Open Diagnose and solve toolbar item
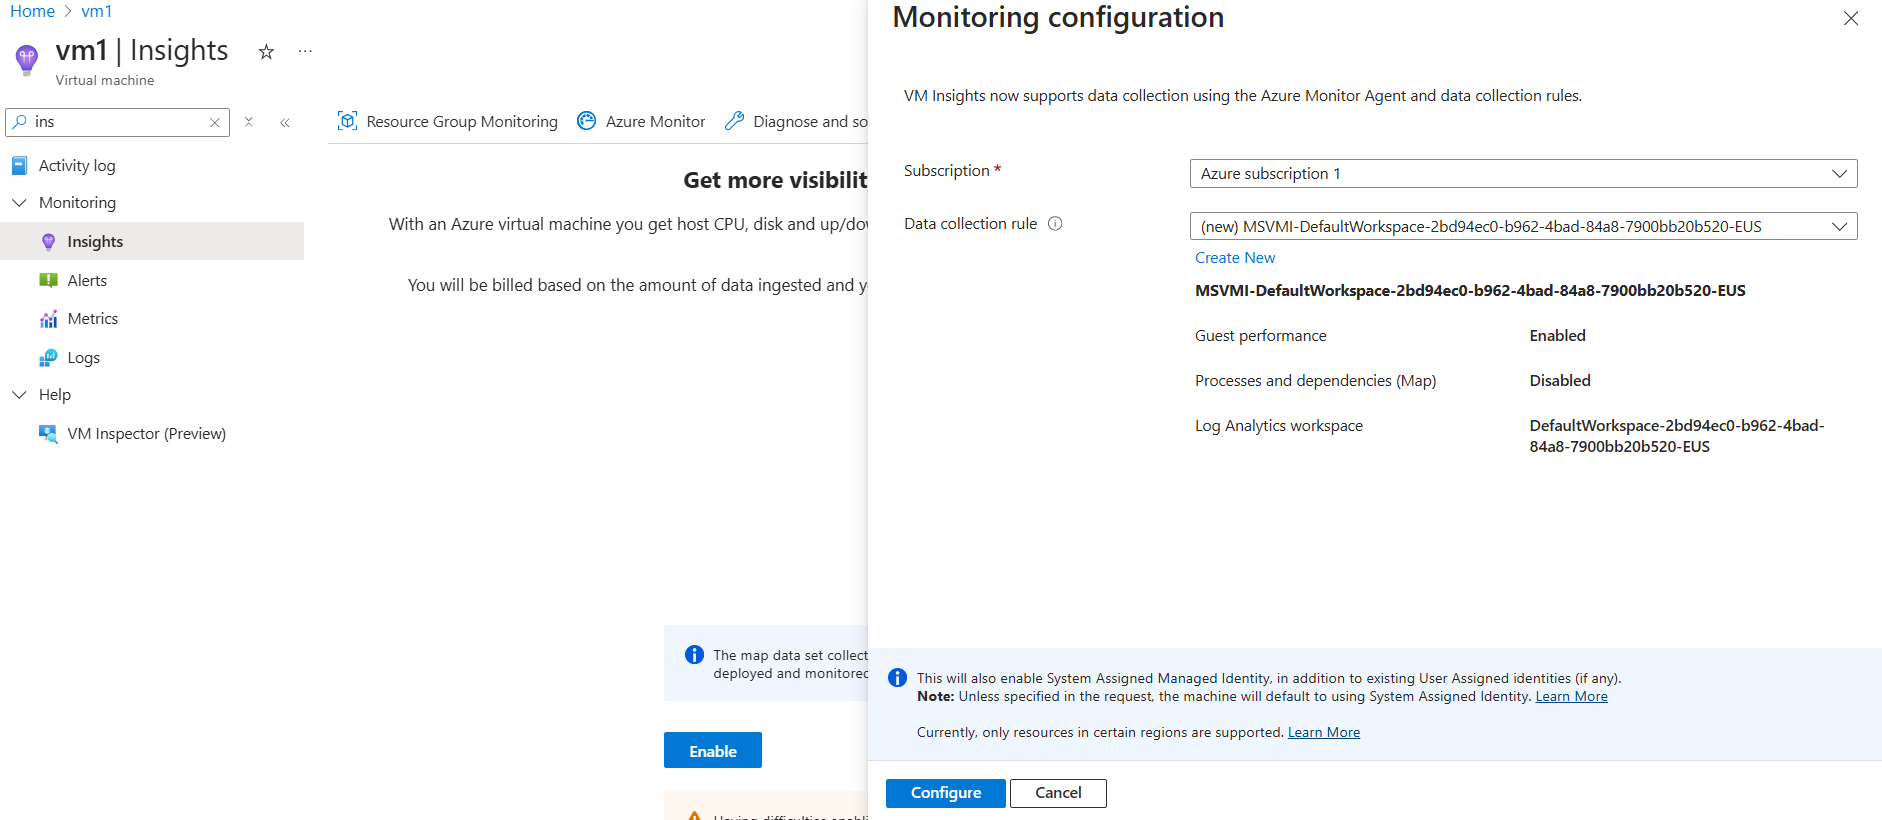The width and height of the screenshot is (1882, 820). pyautogui.click(x=797, y=121)
